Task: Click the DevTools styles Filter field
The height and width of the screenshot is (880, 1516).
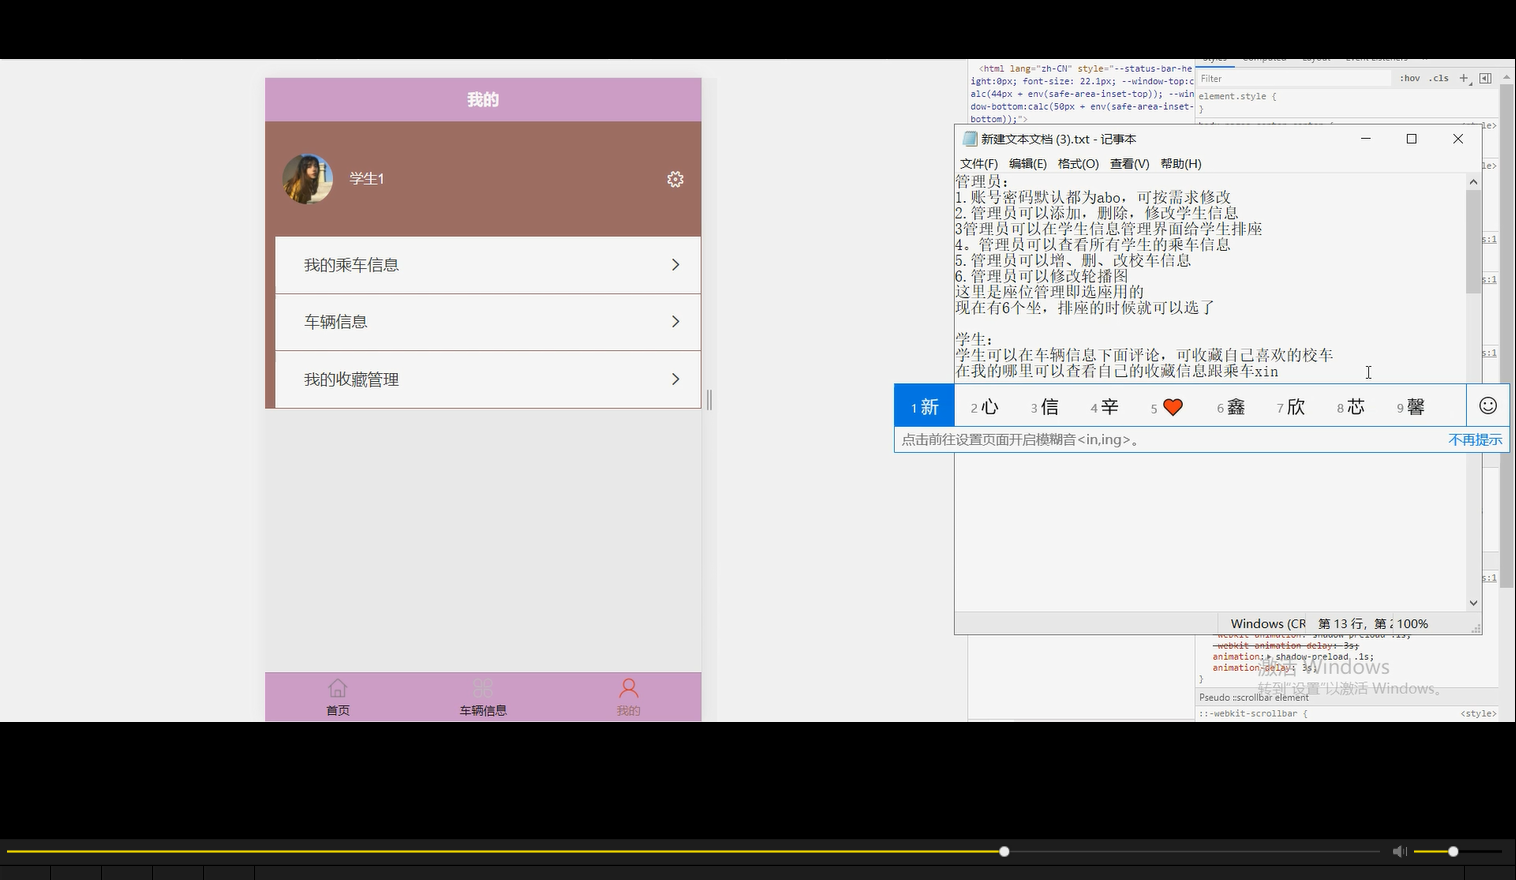Action: pos(1293,78)
